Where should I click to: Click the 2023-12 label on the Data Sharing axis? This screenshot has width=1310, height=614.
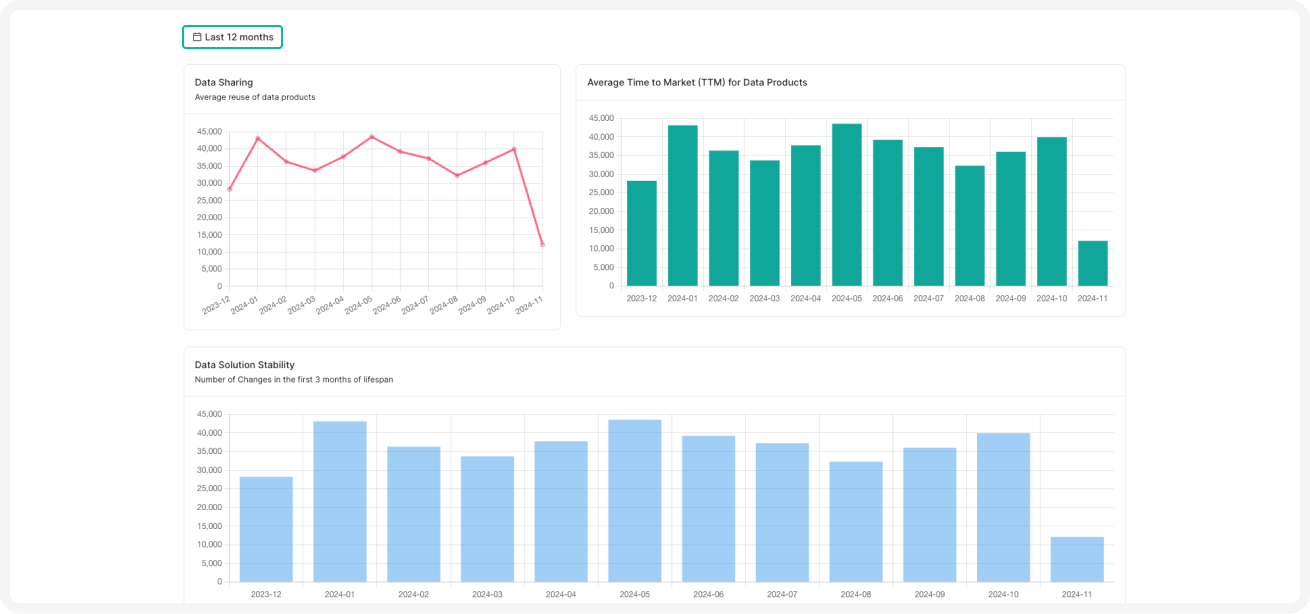click(214, 306)
